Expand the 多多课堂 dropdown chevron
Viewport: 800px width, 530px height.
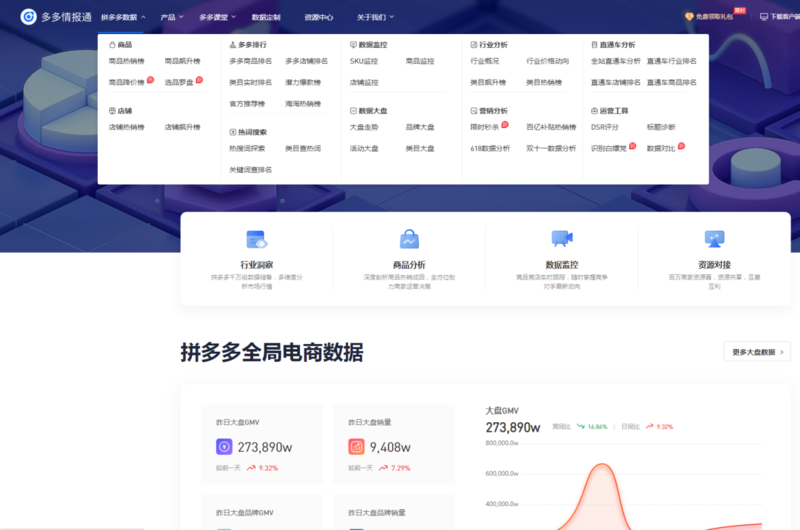pyautogui.click(x=234, y=17)
